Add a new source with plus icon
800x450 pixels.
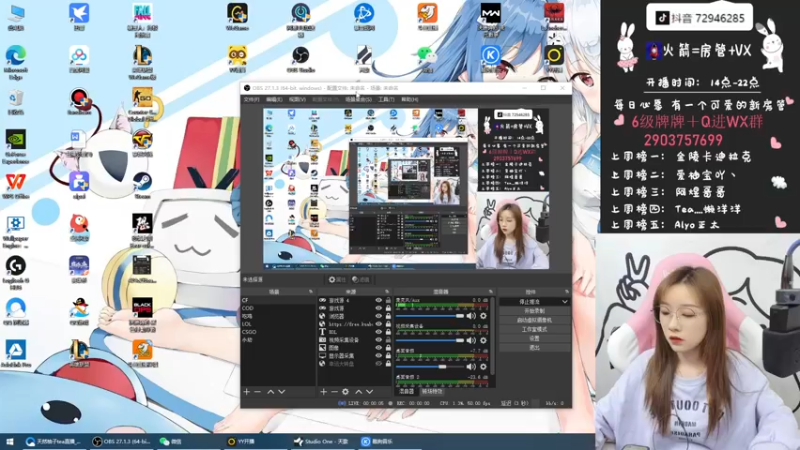(323, 392)
